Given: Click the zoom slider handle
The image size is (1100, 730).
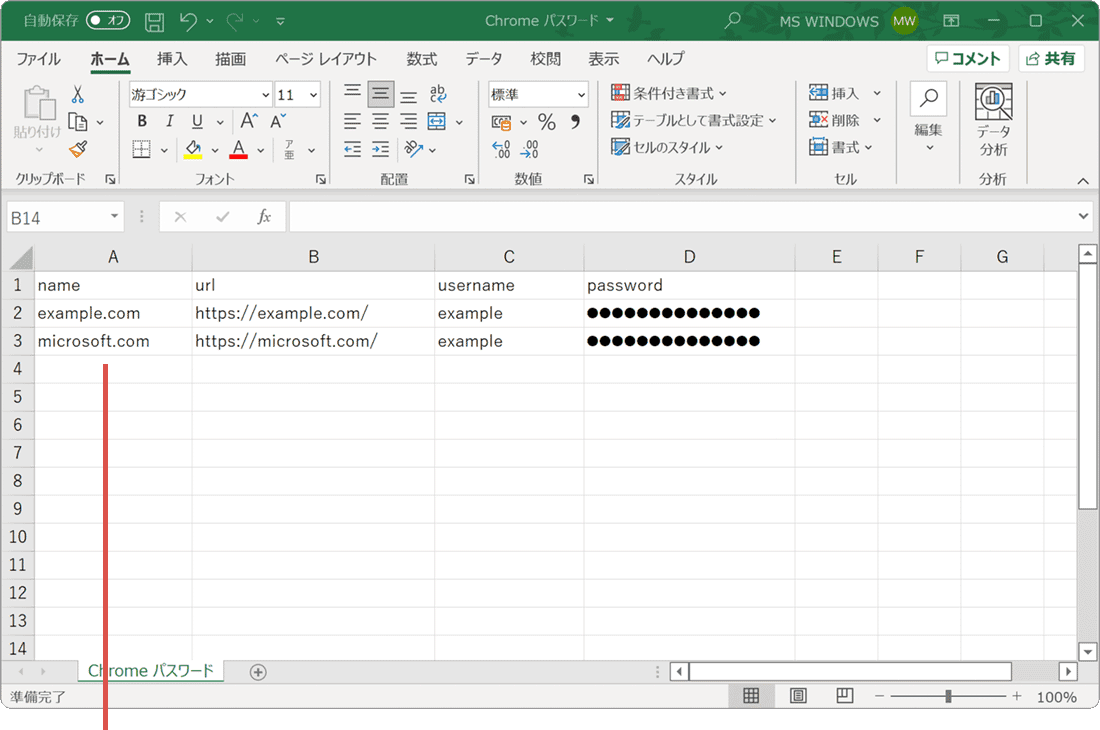Looking at the screenshot, I should (x=948, y=696).
